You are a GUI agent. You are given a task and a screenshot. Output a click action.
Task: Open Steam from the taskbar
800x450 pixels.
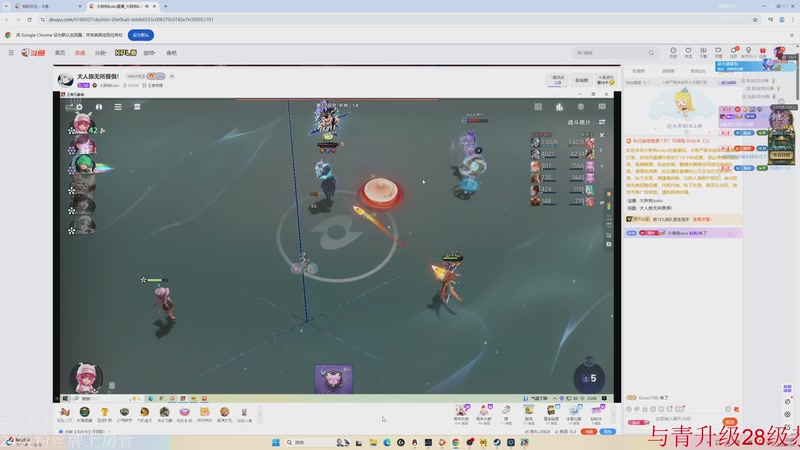coord(497,442)
